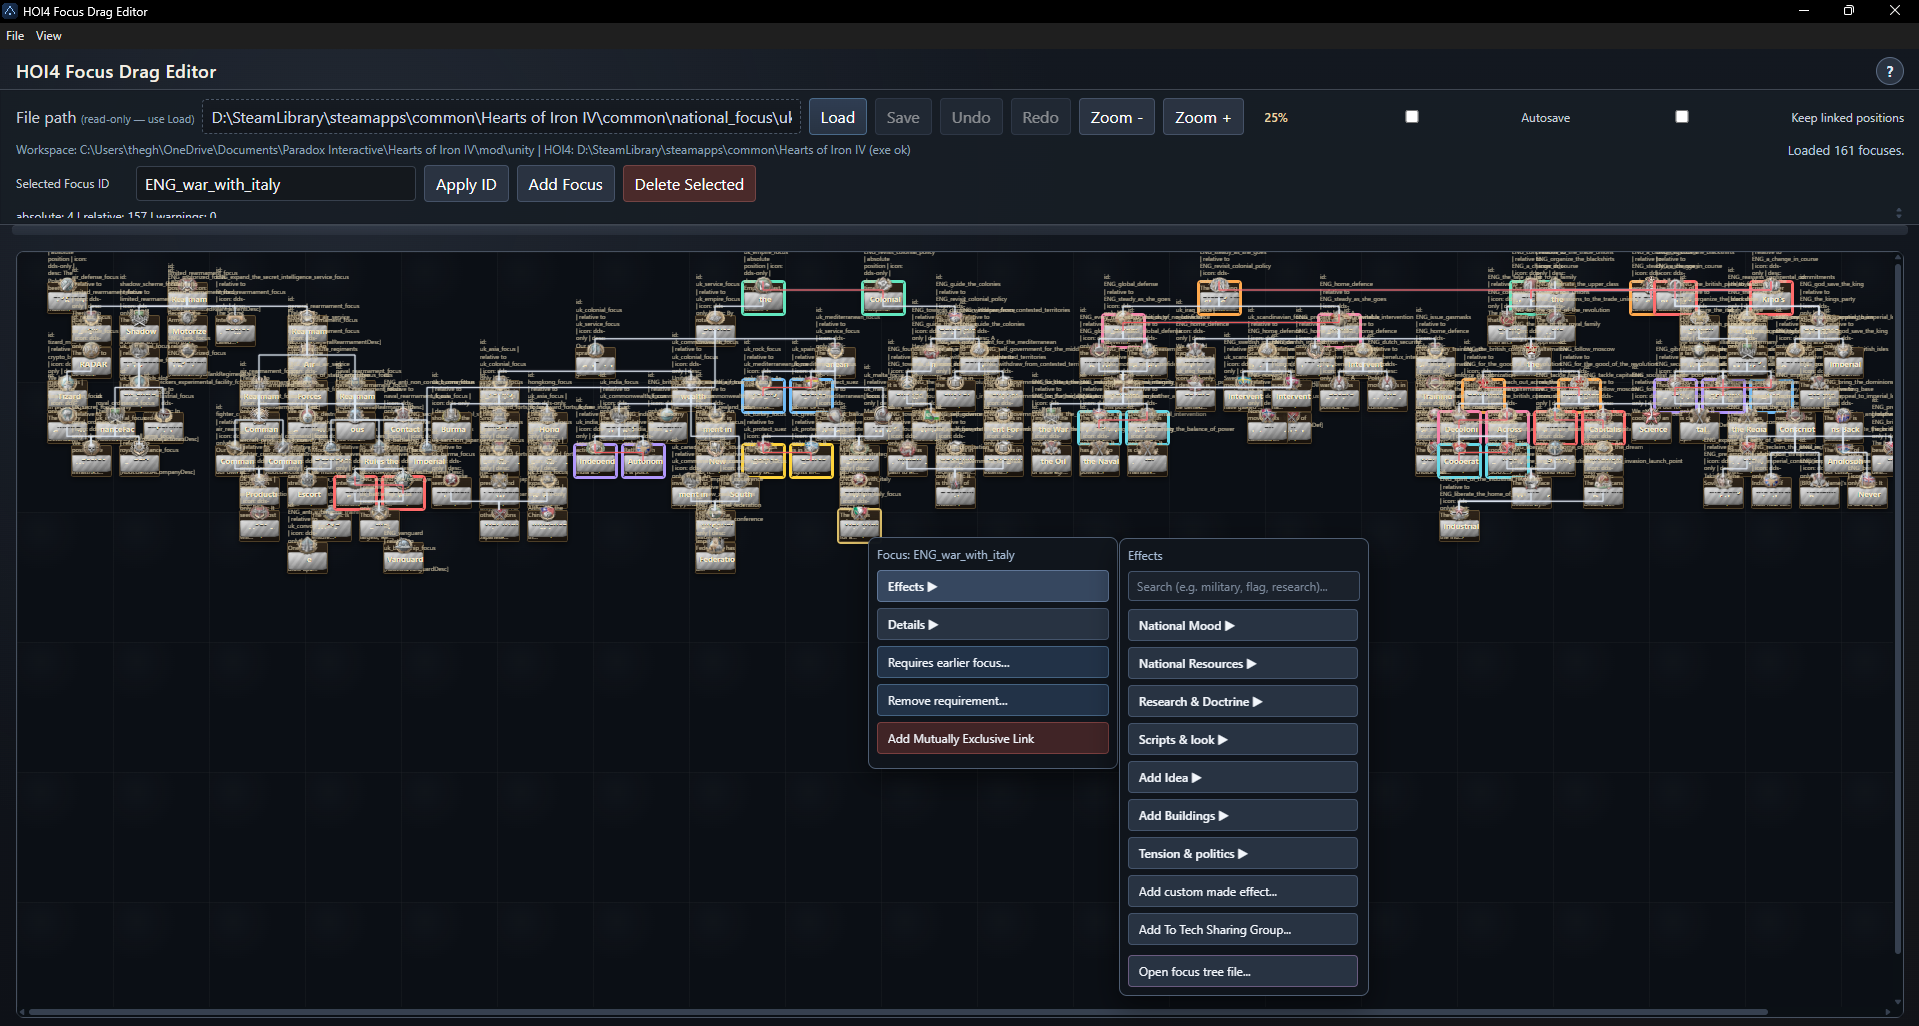1919x1026 pixels.
Task: Select the green-outlined Colonial focus node
Action: pos(884,297)
